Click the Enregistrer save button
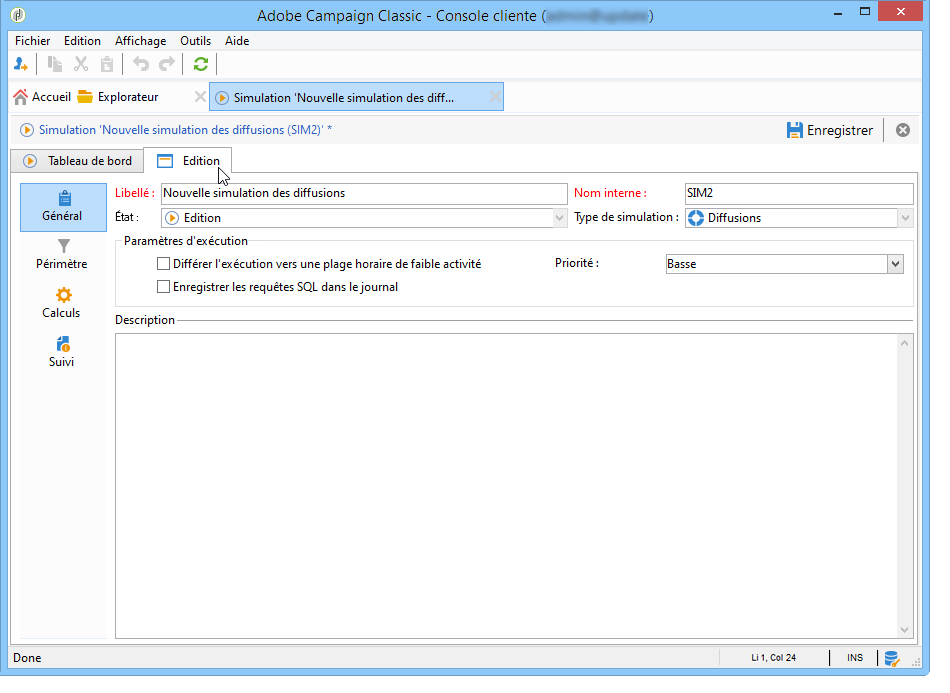 tap(830, 130)
